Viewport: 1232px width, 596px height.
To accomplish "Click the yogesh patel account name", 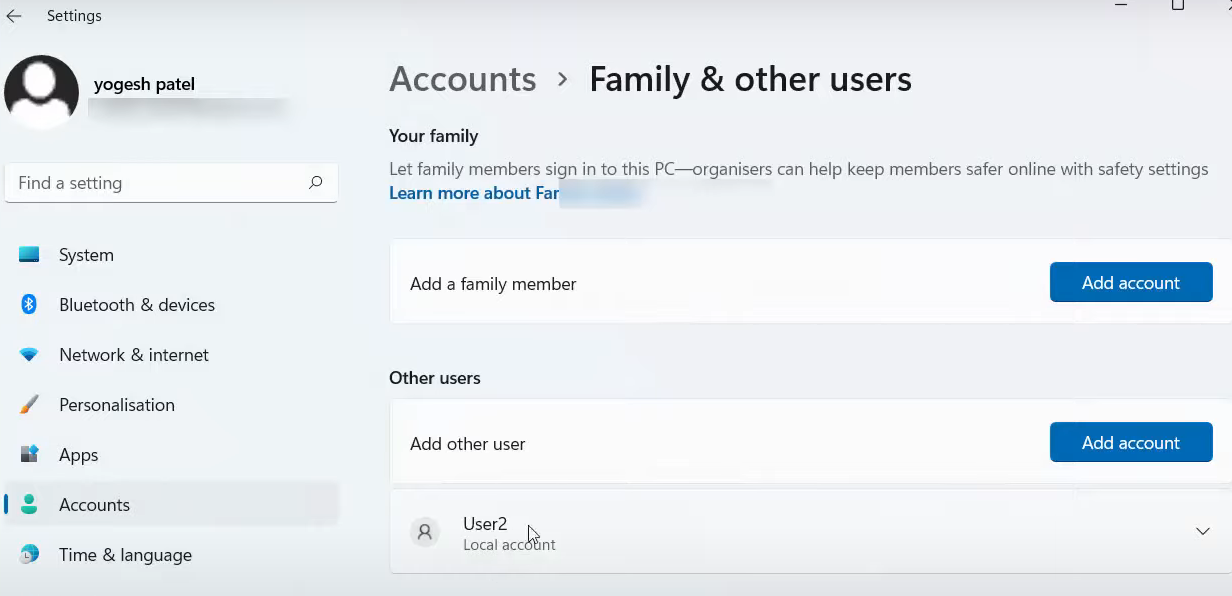I will click(144, 84).
